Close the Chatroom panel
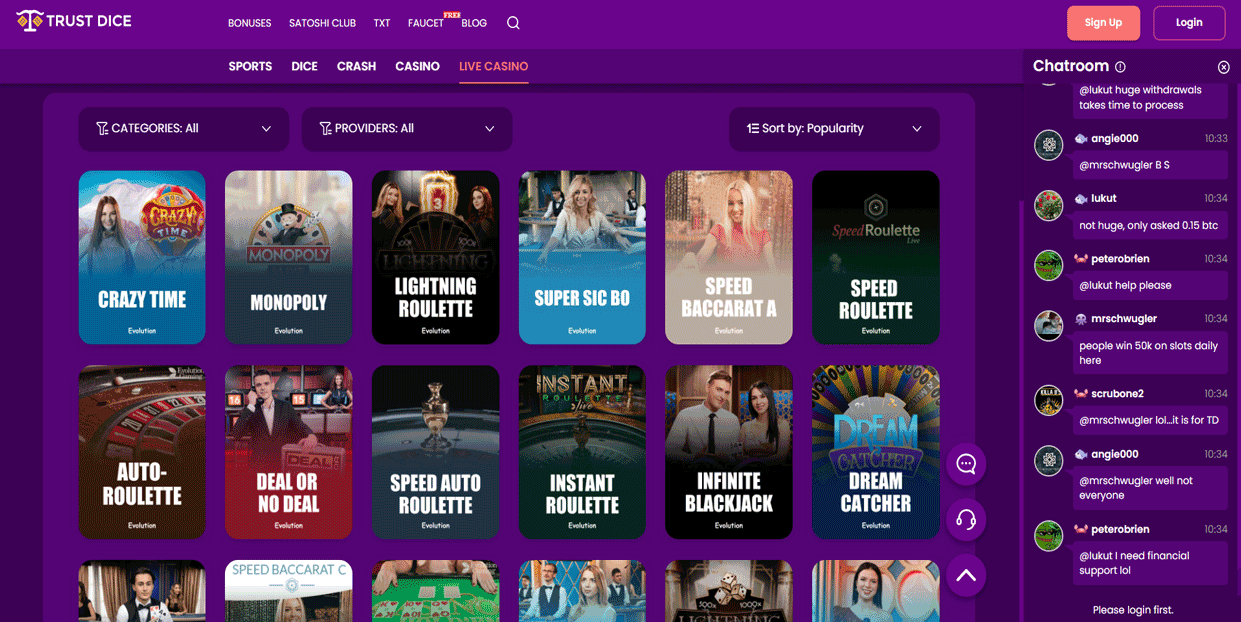Viewport: 1241px width, 622px height. [1223, 67]
